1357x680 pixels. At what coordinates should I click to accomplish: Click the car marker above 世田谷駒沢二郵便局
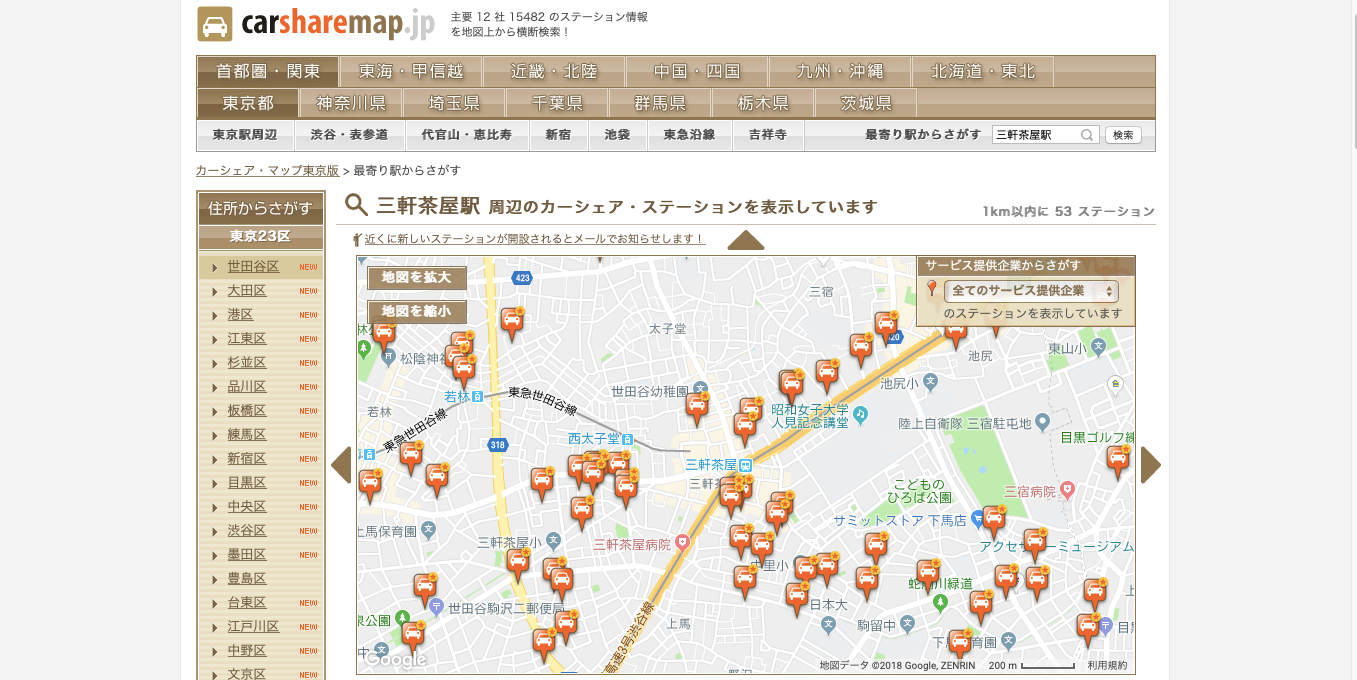[425, 590]
